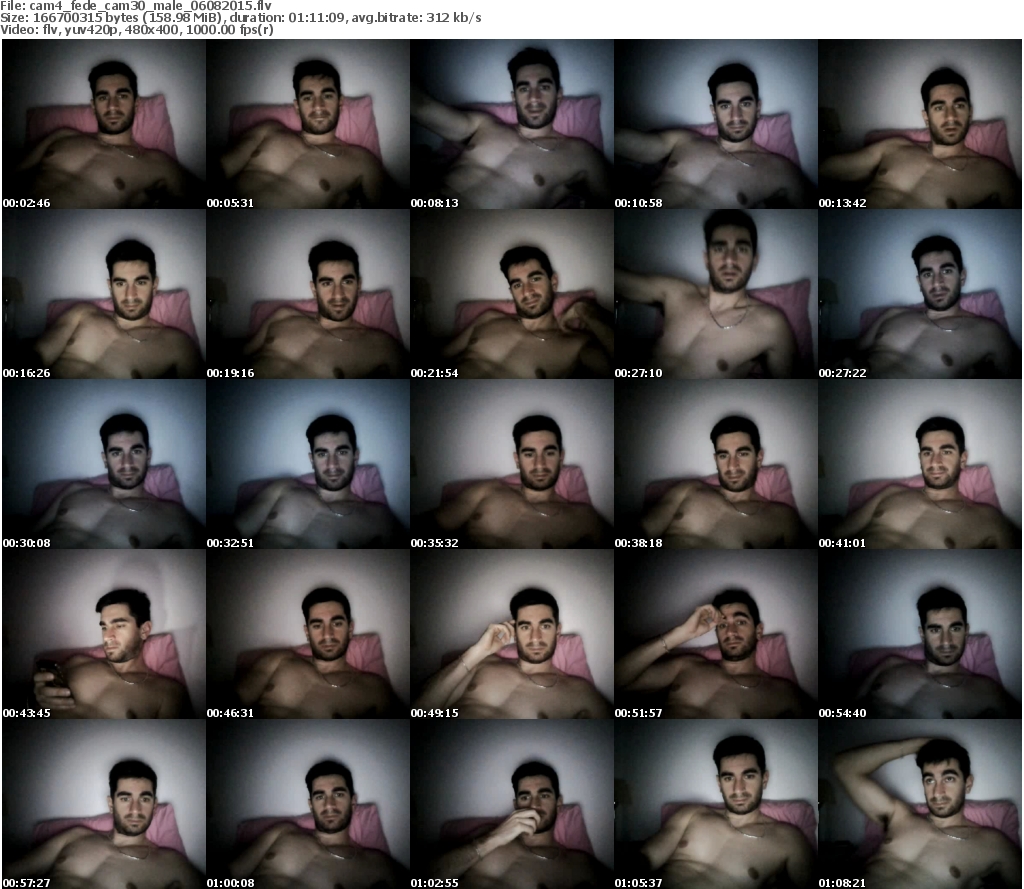The height and width of the screenshot is (889, 1024).
Task: Open the thumbnail stamped 00:10:58
Action: 716,124
